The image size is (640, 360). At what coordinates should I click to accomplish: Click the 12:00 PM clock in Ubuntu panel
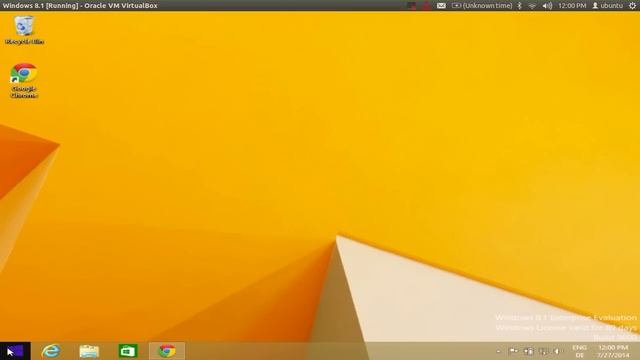point(572,6)
